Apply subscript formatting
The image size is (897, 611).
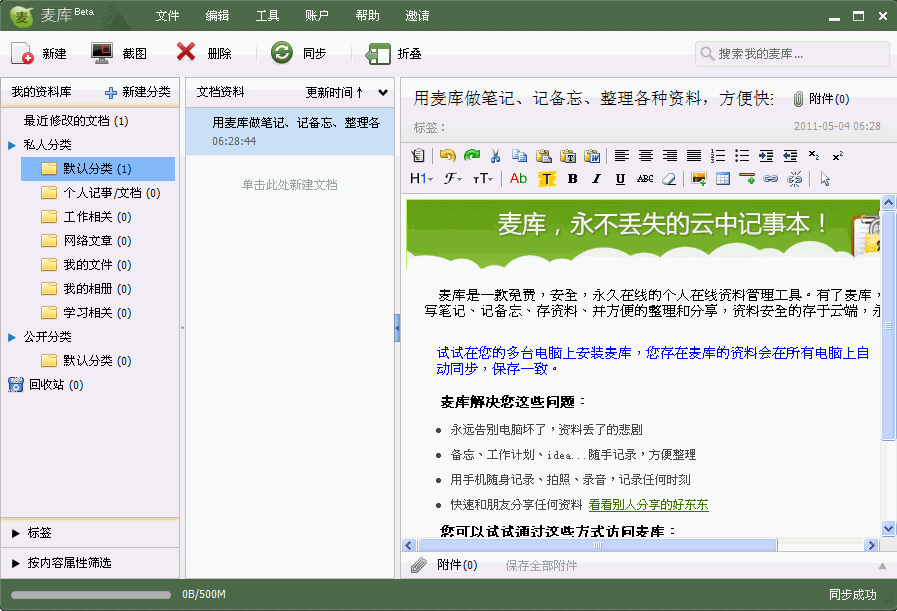tap(814, 156)
